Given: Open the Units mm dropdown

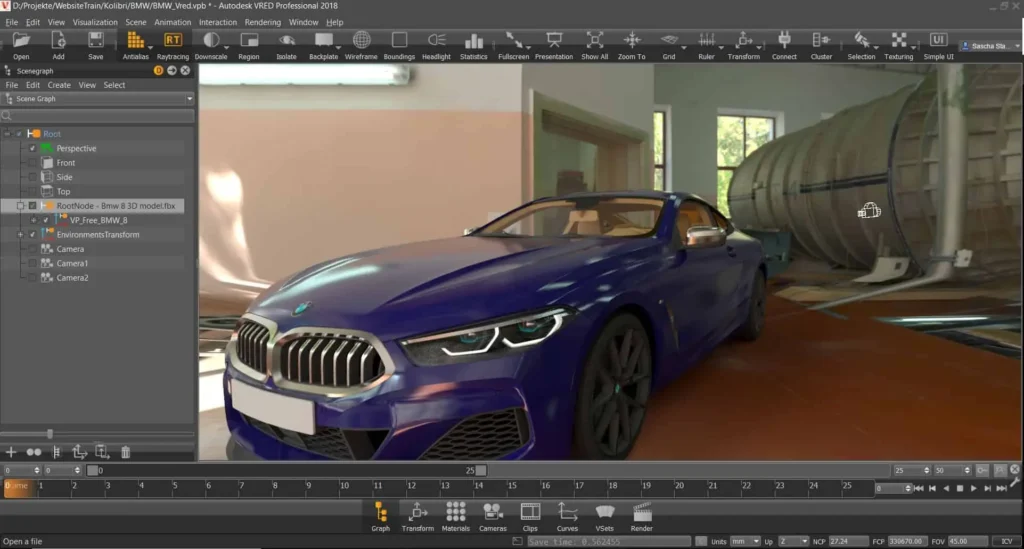Looking at the screenshot, I should tap(745, 541).
